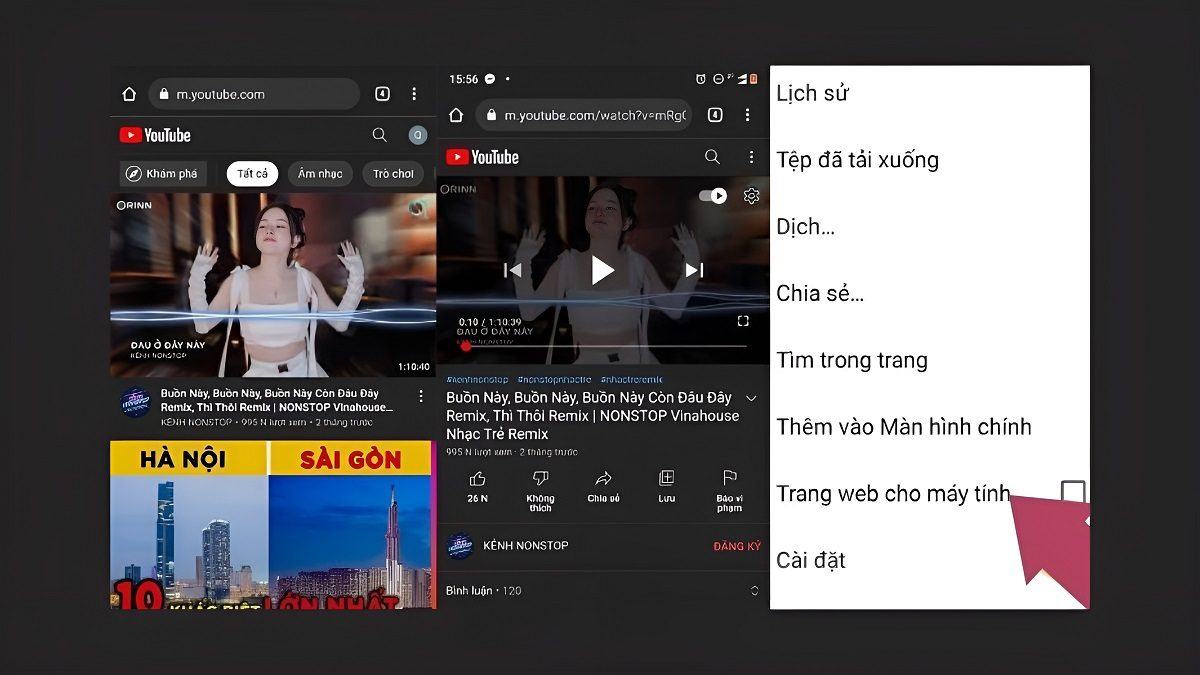Click the like thumbs-up button
This screenshot has width=1200, height=675.
click(x=477, y=479)
